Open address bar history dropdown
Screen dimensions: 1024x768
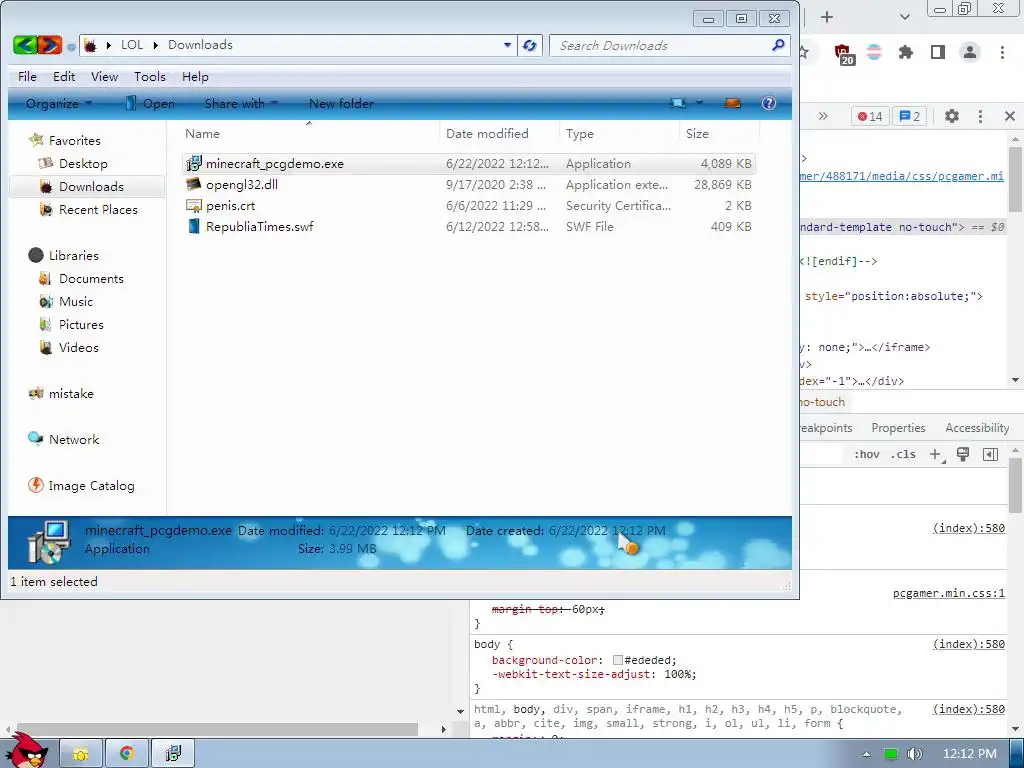click(x=507, y=45)
